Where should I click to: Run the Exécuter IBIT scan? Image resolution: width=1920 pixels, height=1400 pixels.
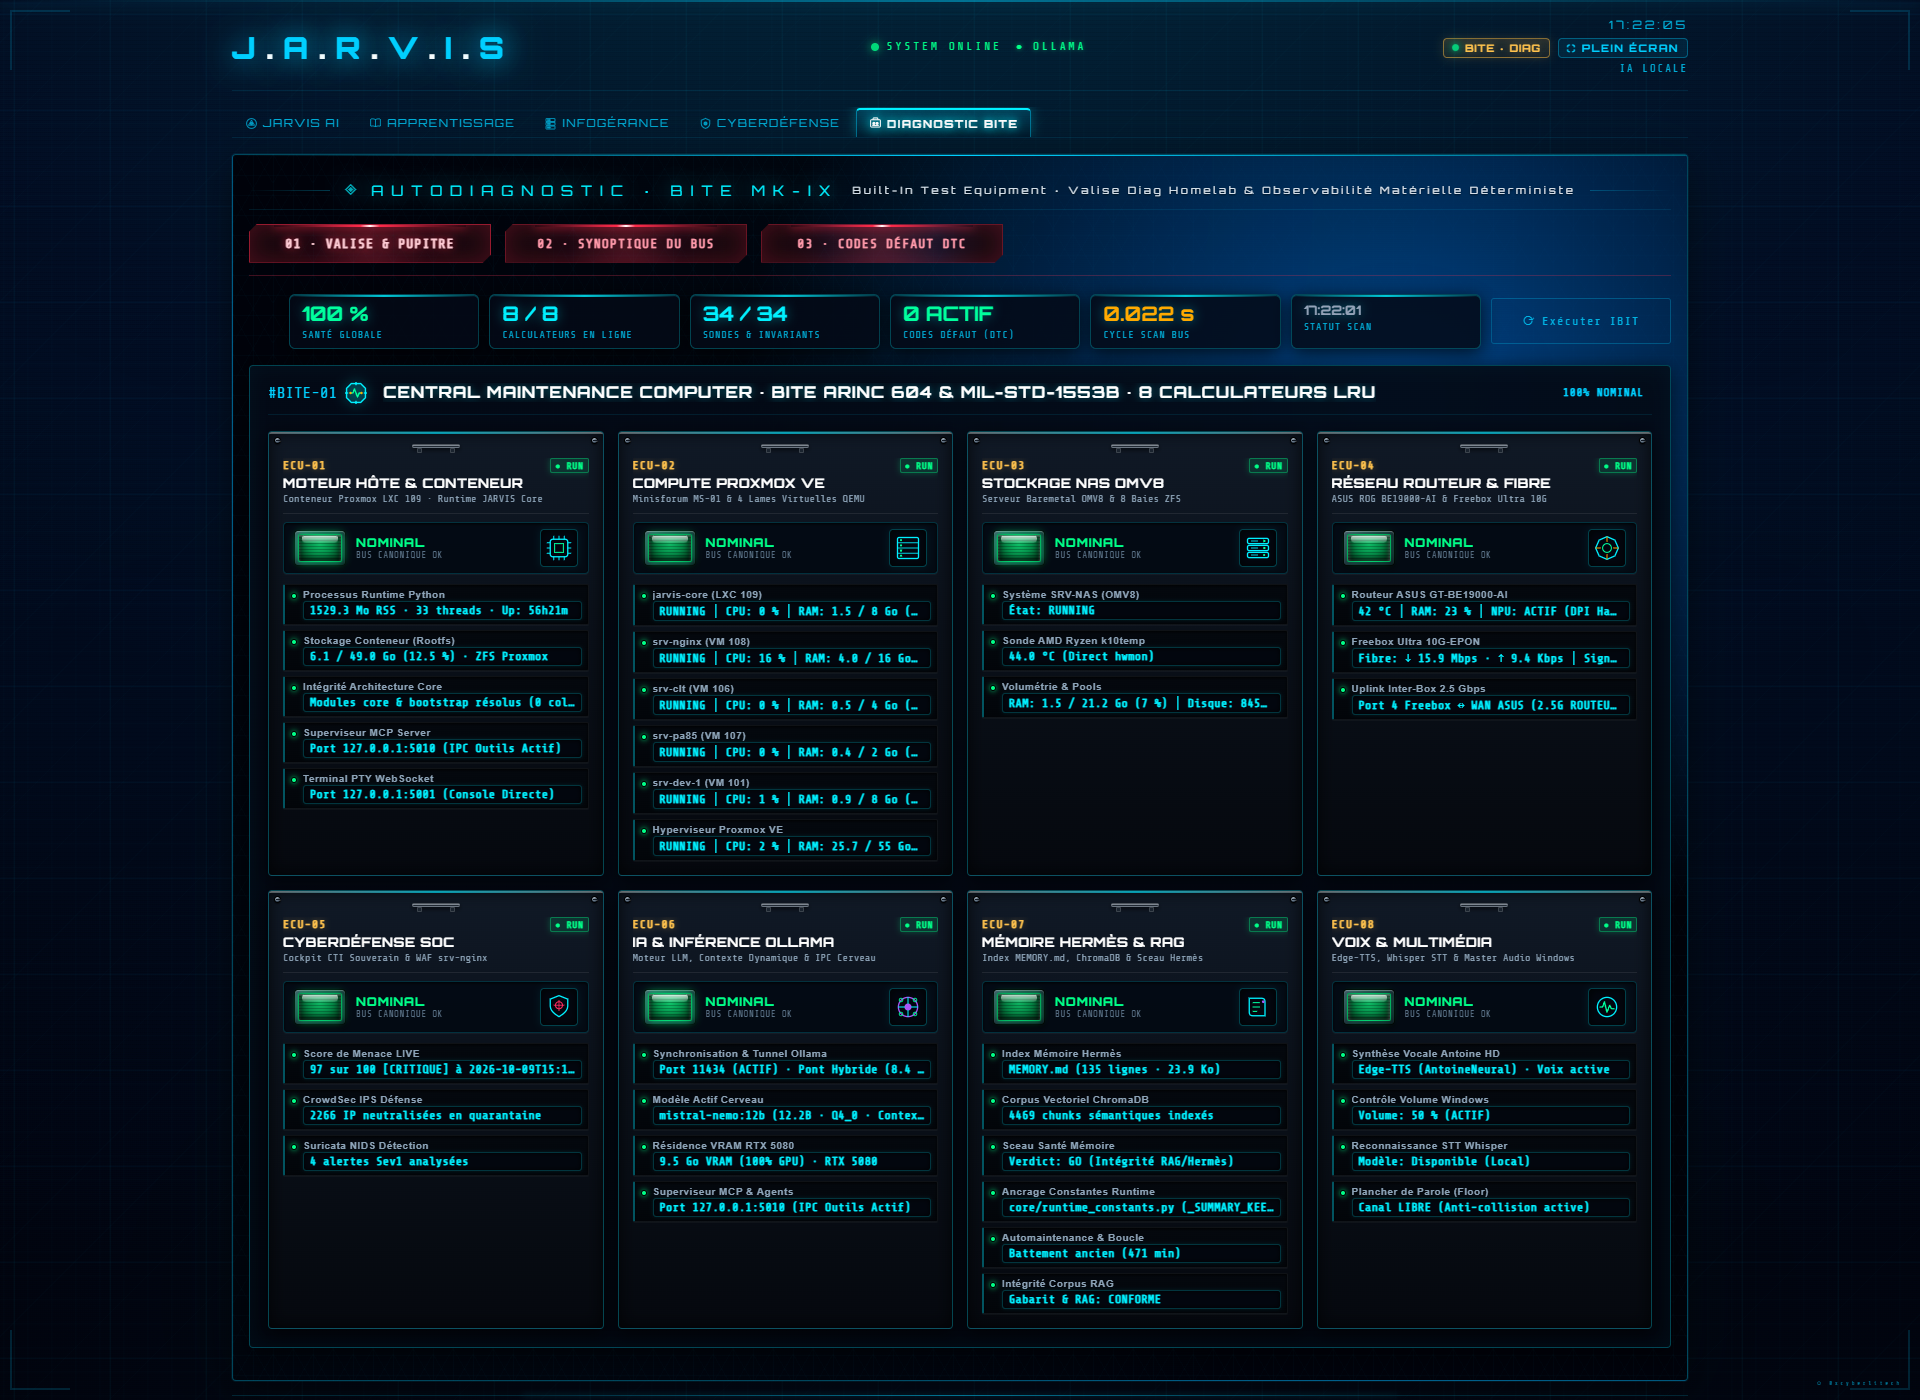(1580, 321)
